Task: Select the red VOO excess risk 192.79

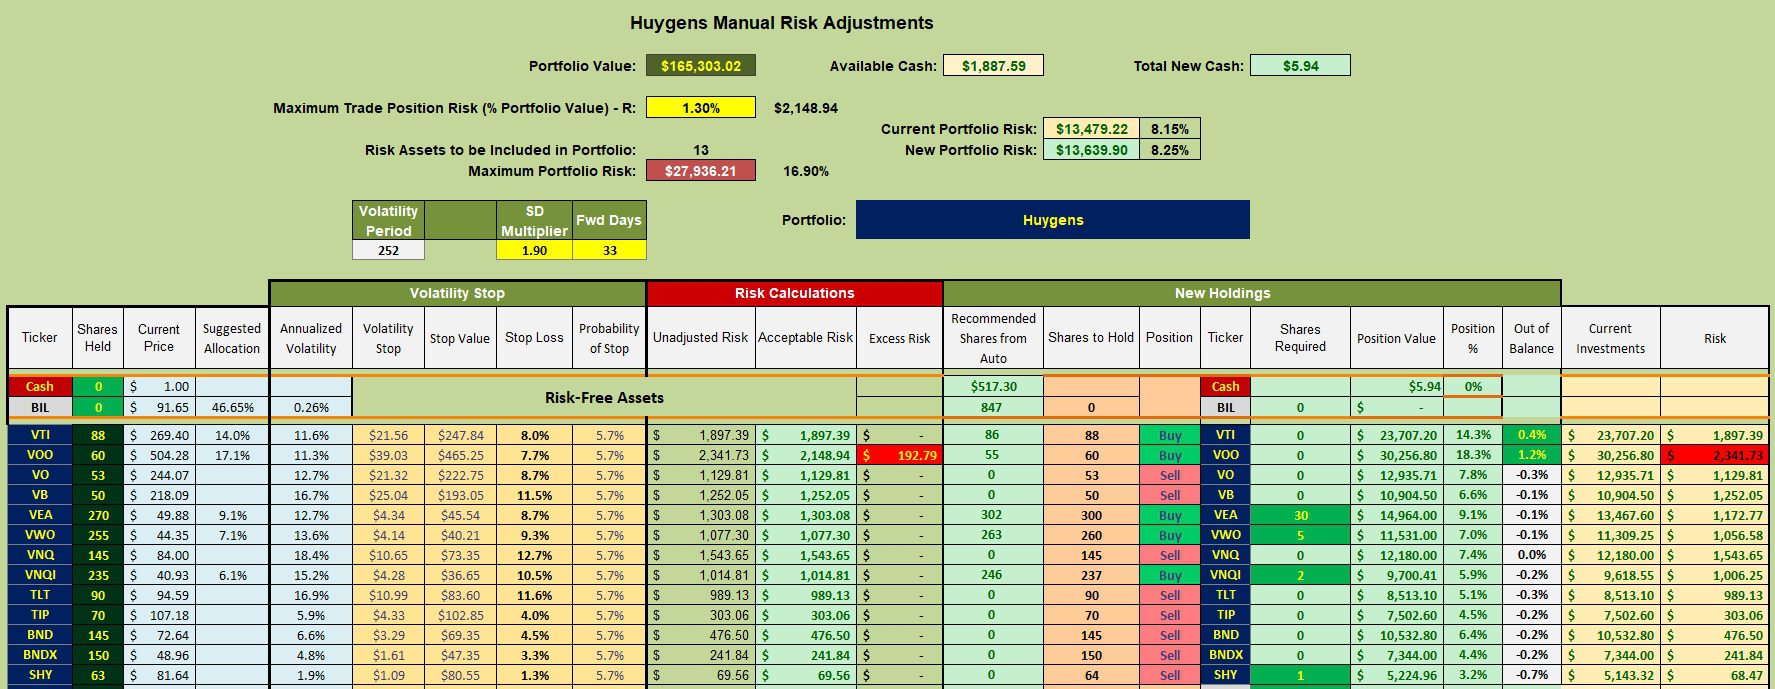Action: pyautogui.click(x=899, y=455)
